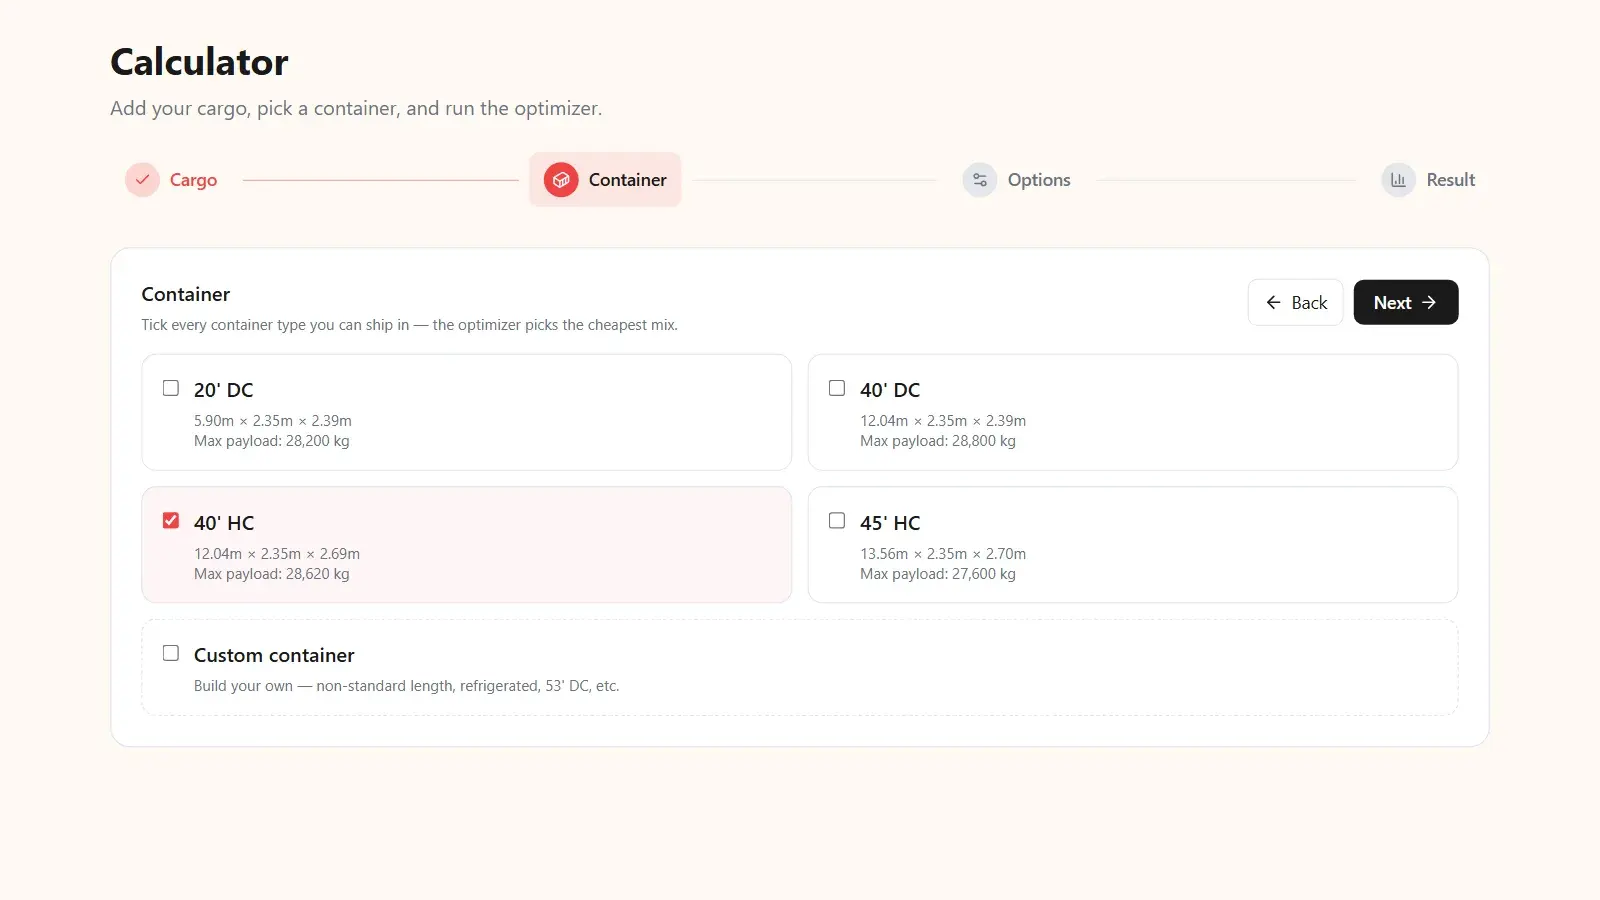Click the 45' HC card title
The image size is (1600, 900).
click(890, 523)
